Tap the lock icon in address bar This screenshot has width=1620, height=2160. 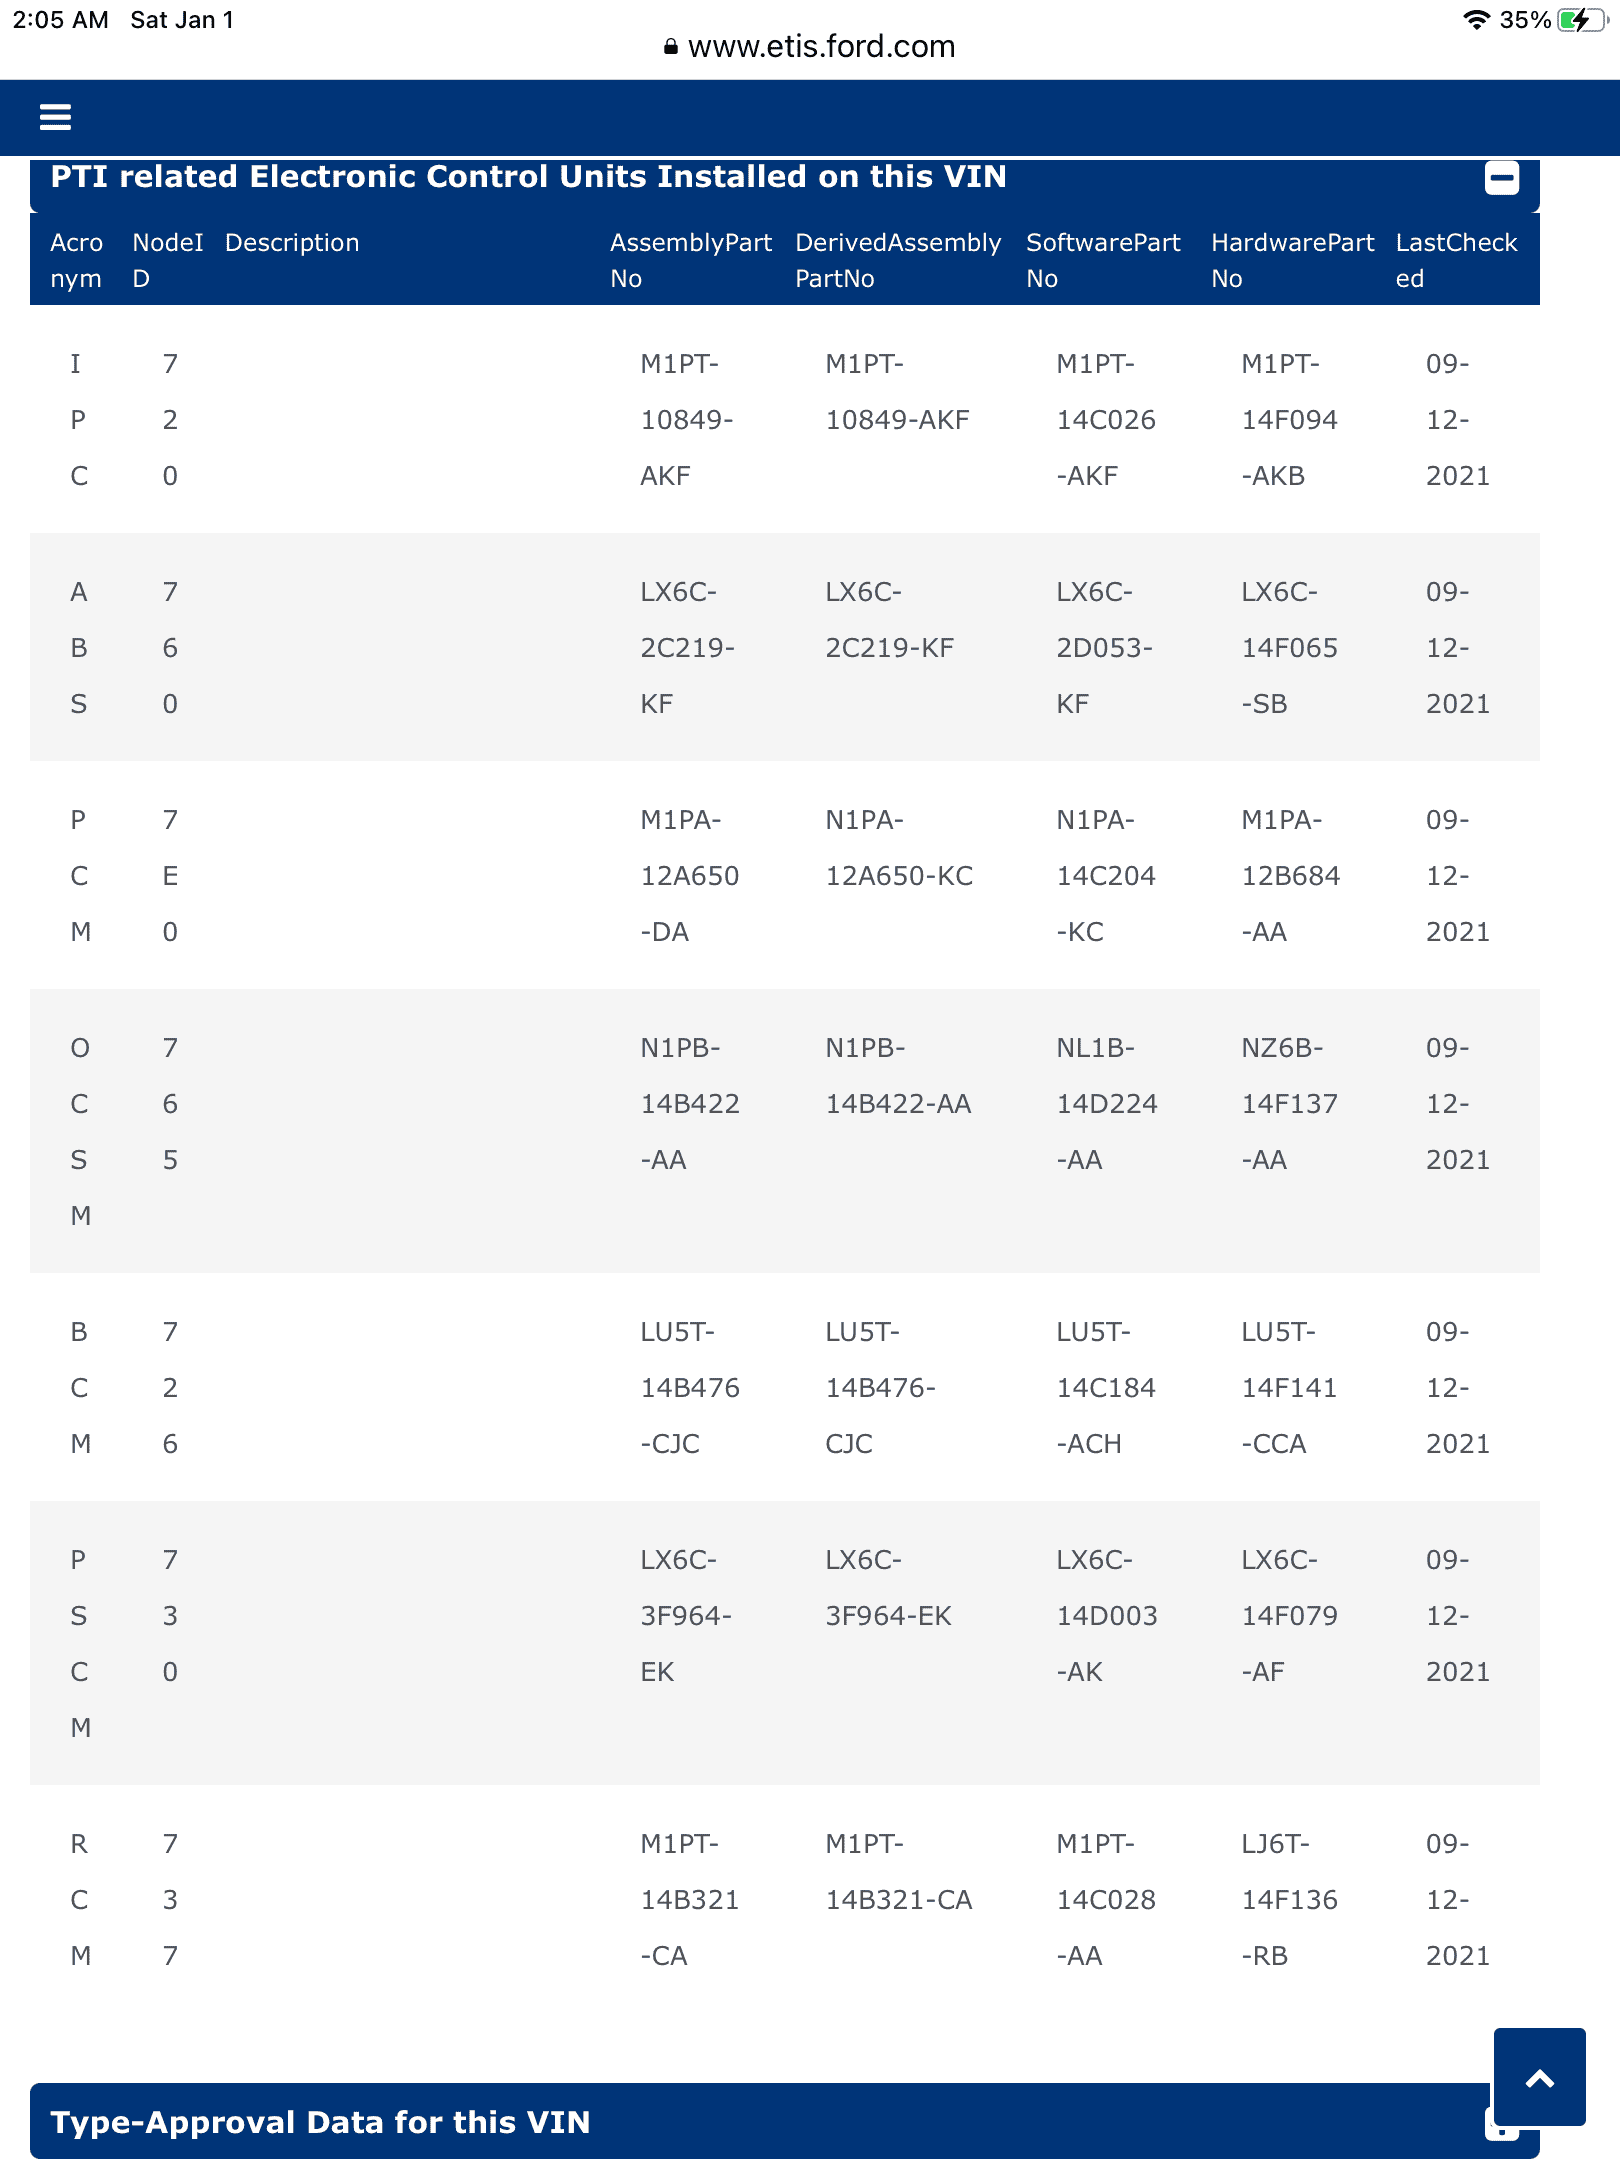tap(670, 47)
